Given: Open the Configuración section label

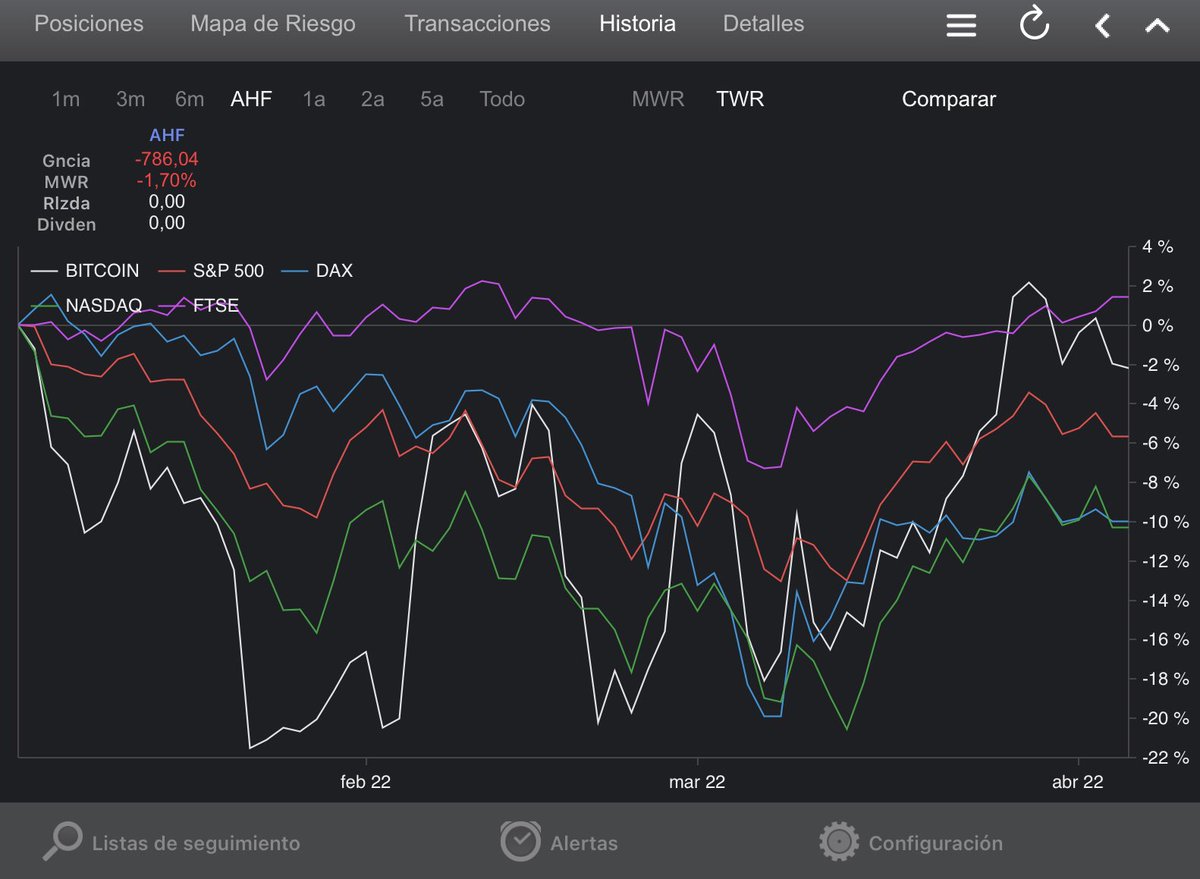Looking at the screenshot, I should pos(935,843).
